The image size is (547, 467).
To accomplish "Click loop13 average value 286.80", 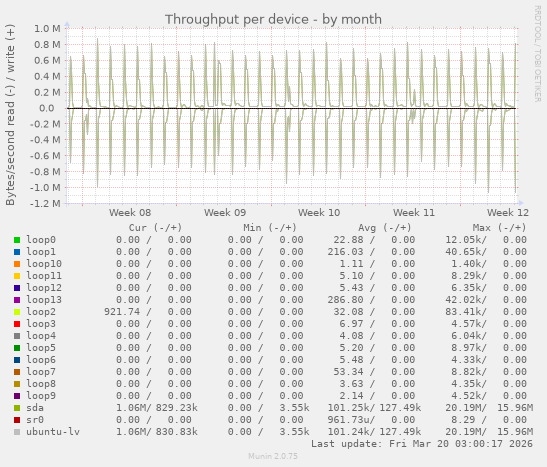I will pos(345,300).
